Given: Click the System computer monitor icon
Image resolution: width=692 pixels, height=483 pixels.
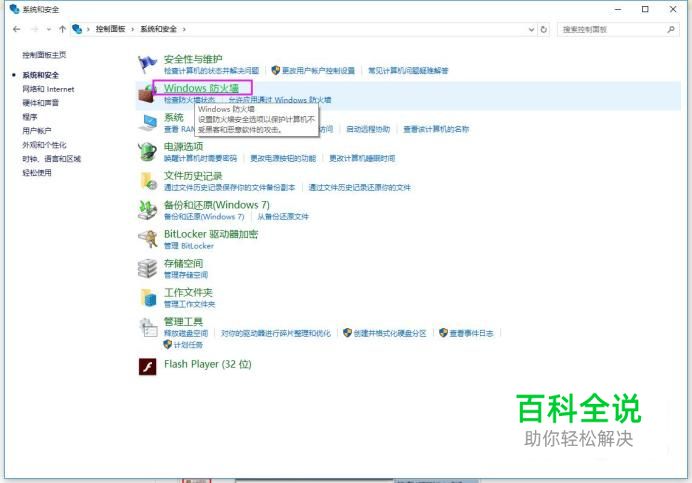Looking at the screenshot, I should click(x=147, y=123).
